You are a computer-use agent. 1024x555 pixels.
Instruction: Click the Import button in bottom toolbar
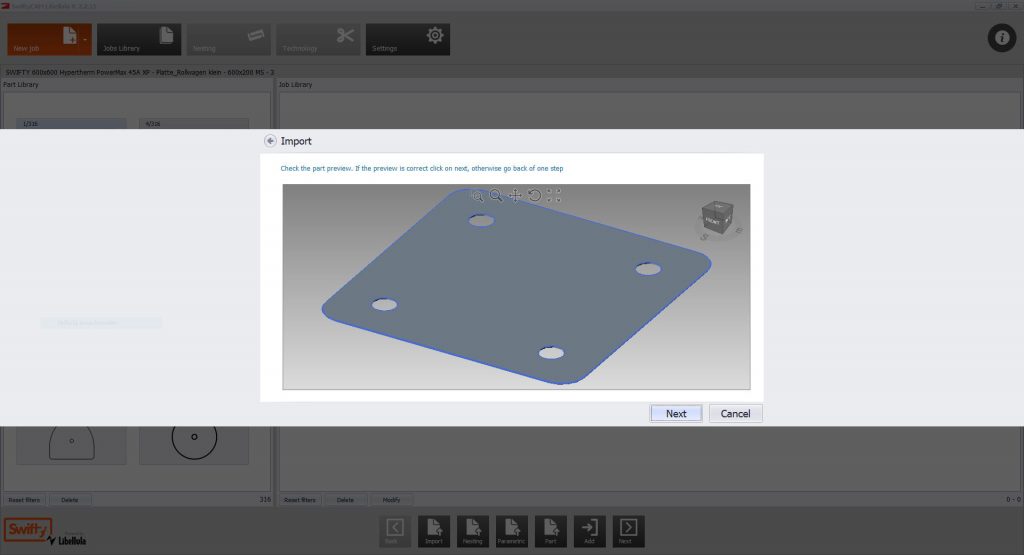click(434, 531)
